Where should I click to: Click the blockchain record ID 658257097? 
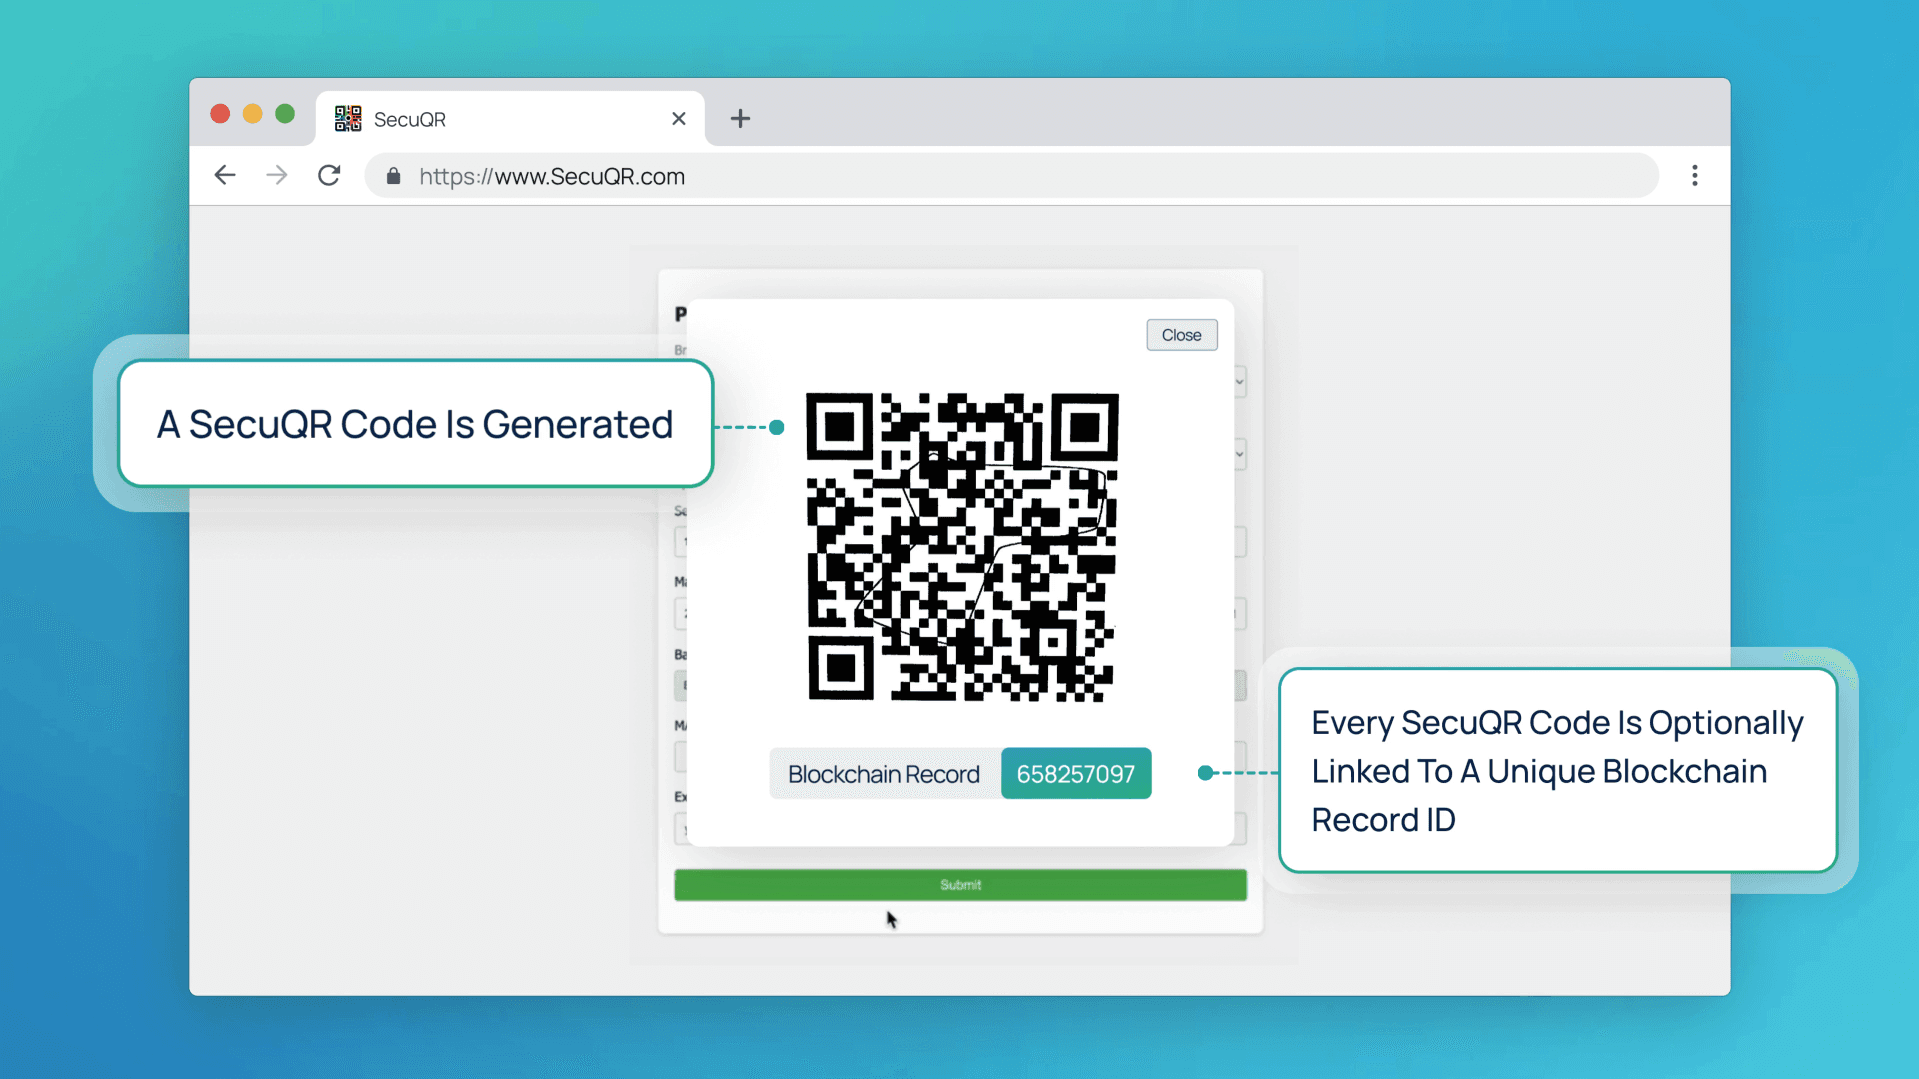(x=1076, y=774)
